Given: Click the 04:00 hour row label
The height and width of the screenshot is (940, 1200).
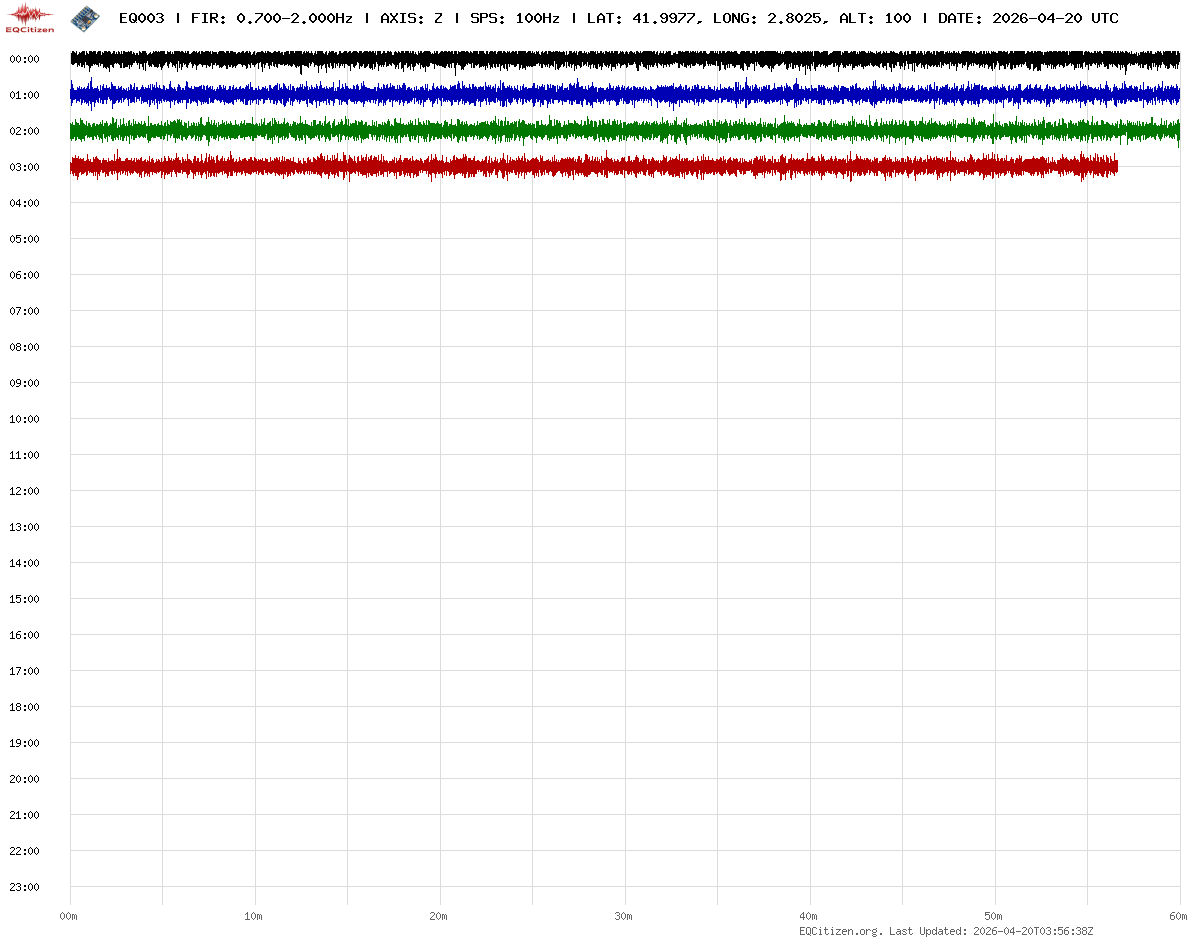Looking at the screenshot, I should pos(24,203).
